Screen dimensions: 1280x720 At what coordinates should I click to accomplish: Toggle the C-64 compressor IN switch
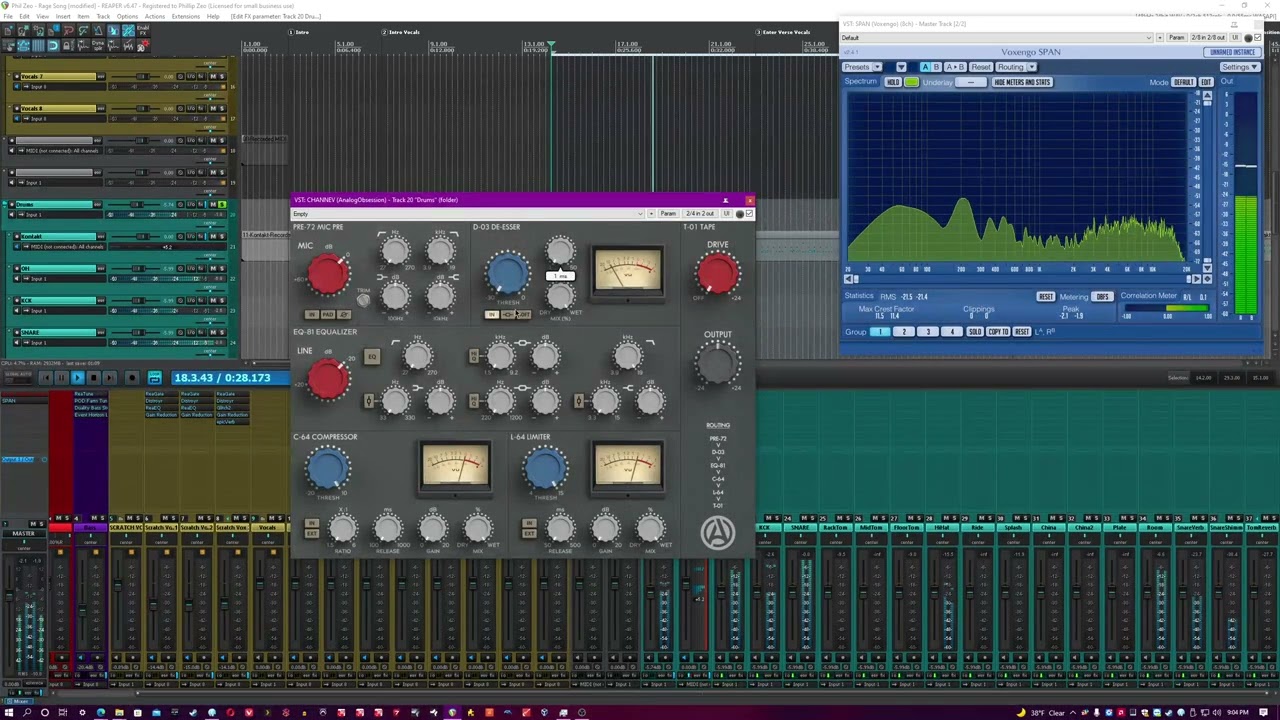tap(312, 523)
